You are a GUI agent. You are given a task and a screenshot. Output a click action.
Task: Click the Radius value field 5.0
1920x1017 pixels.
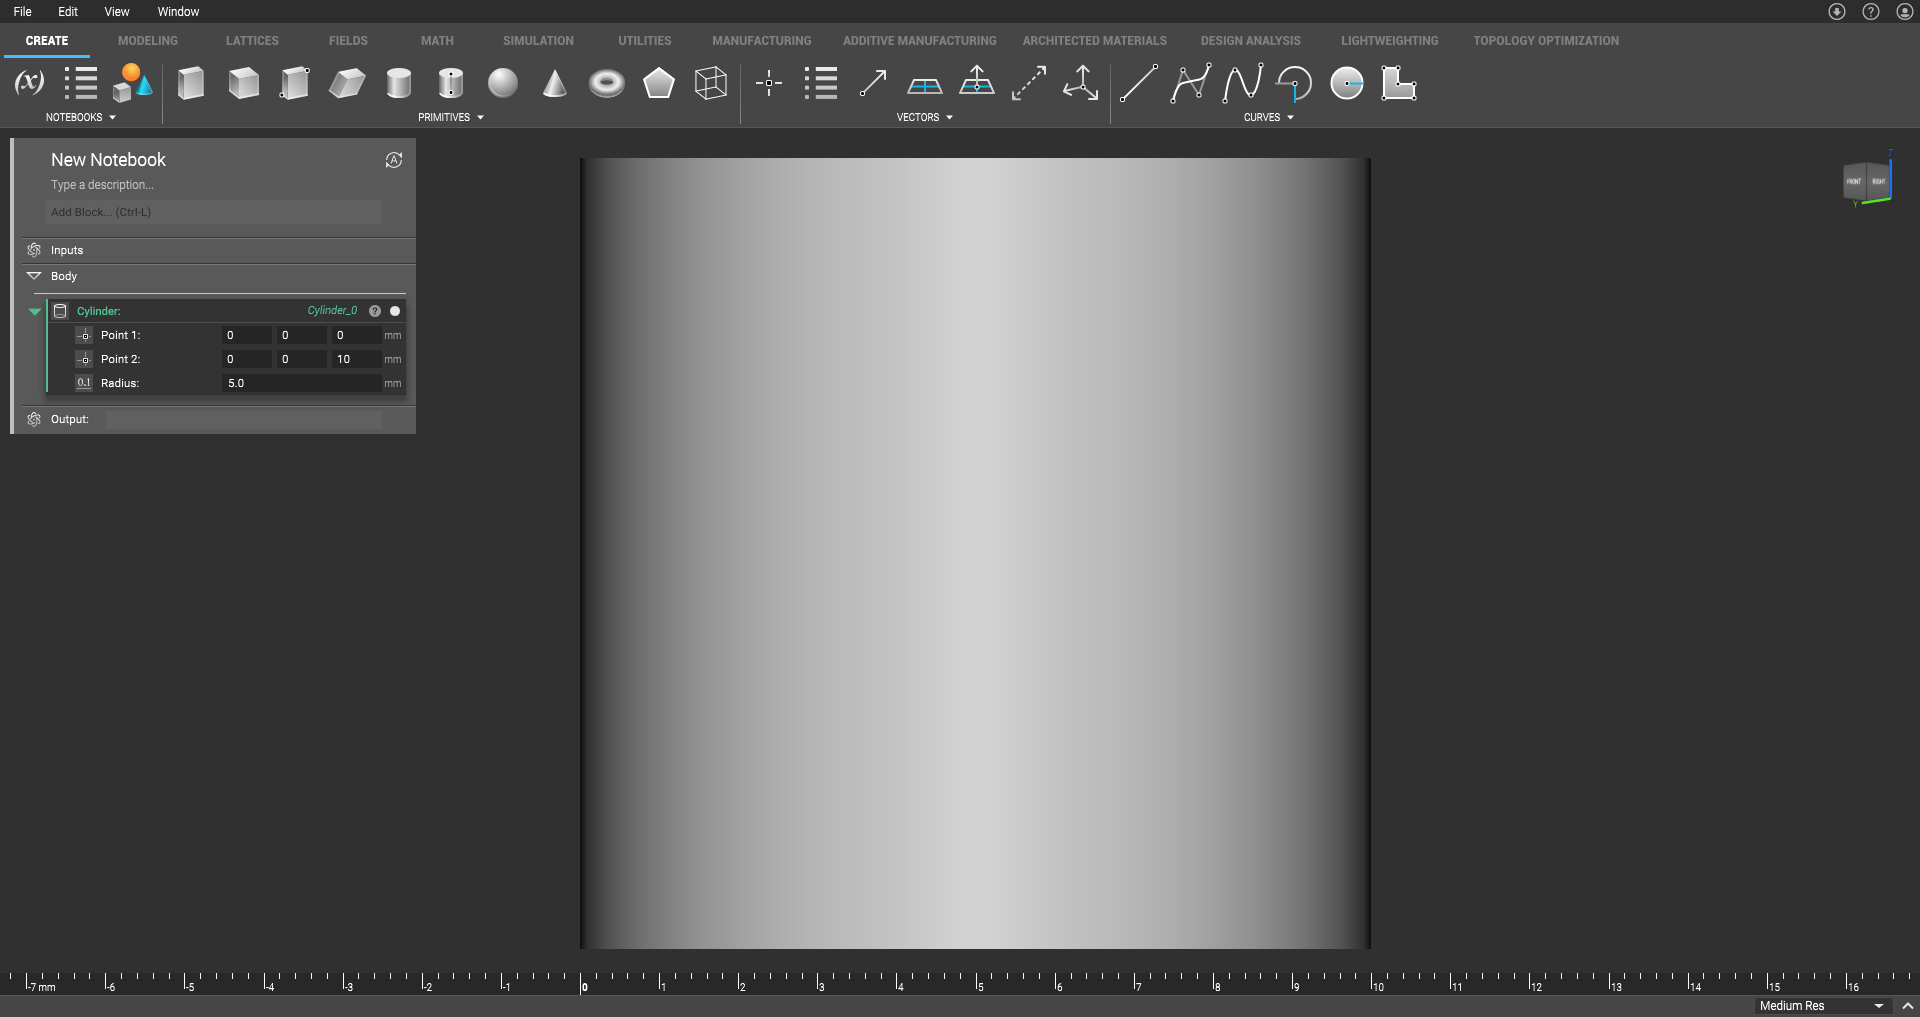point(301,383)
